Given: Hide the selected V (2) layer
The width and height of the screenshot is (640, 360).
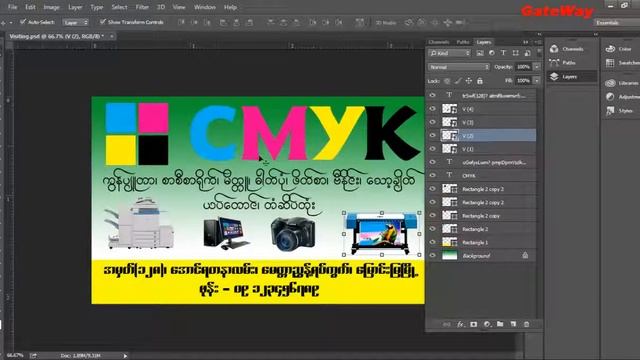Looking at the screenshot, I should [433, 136].
